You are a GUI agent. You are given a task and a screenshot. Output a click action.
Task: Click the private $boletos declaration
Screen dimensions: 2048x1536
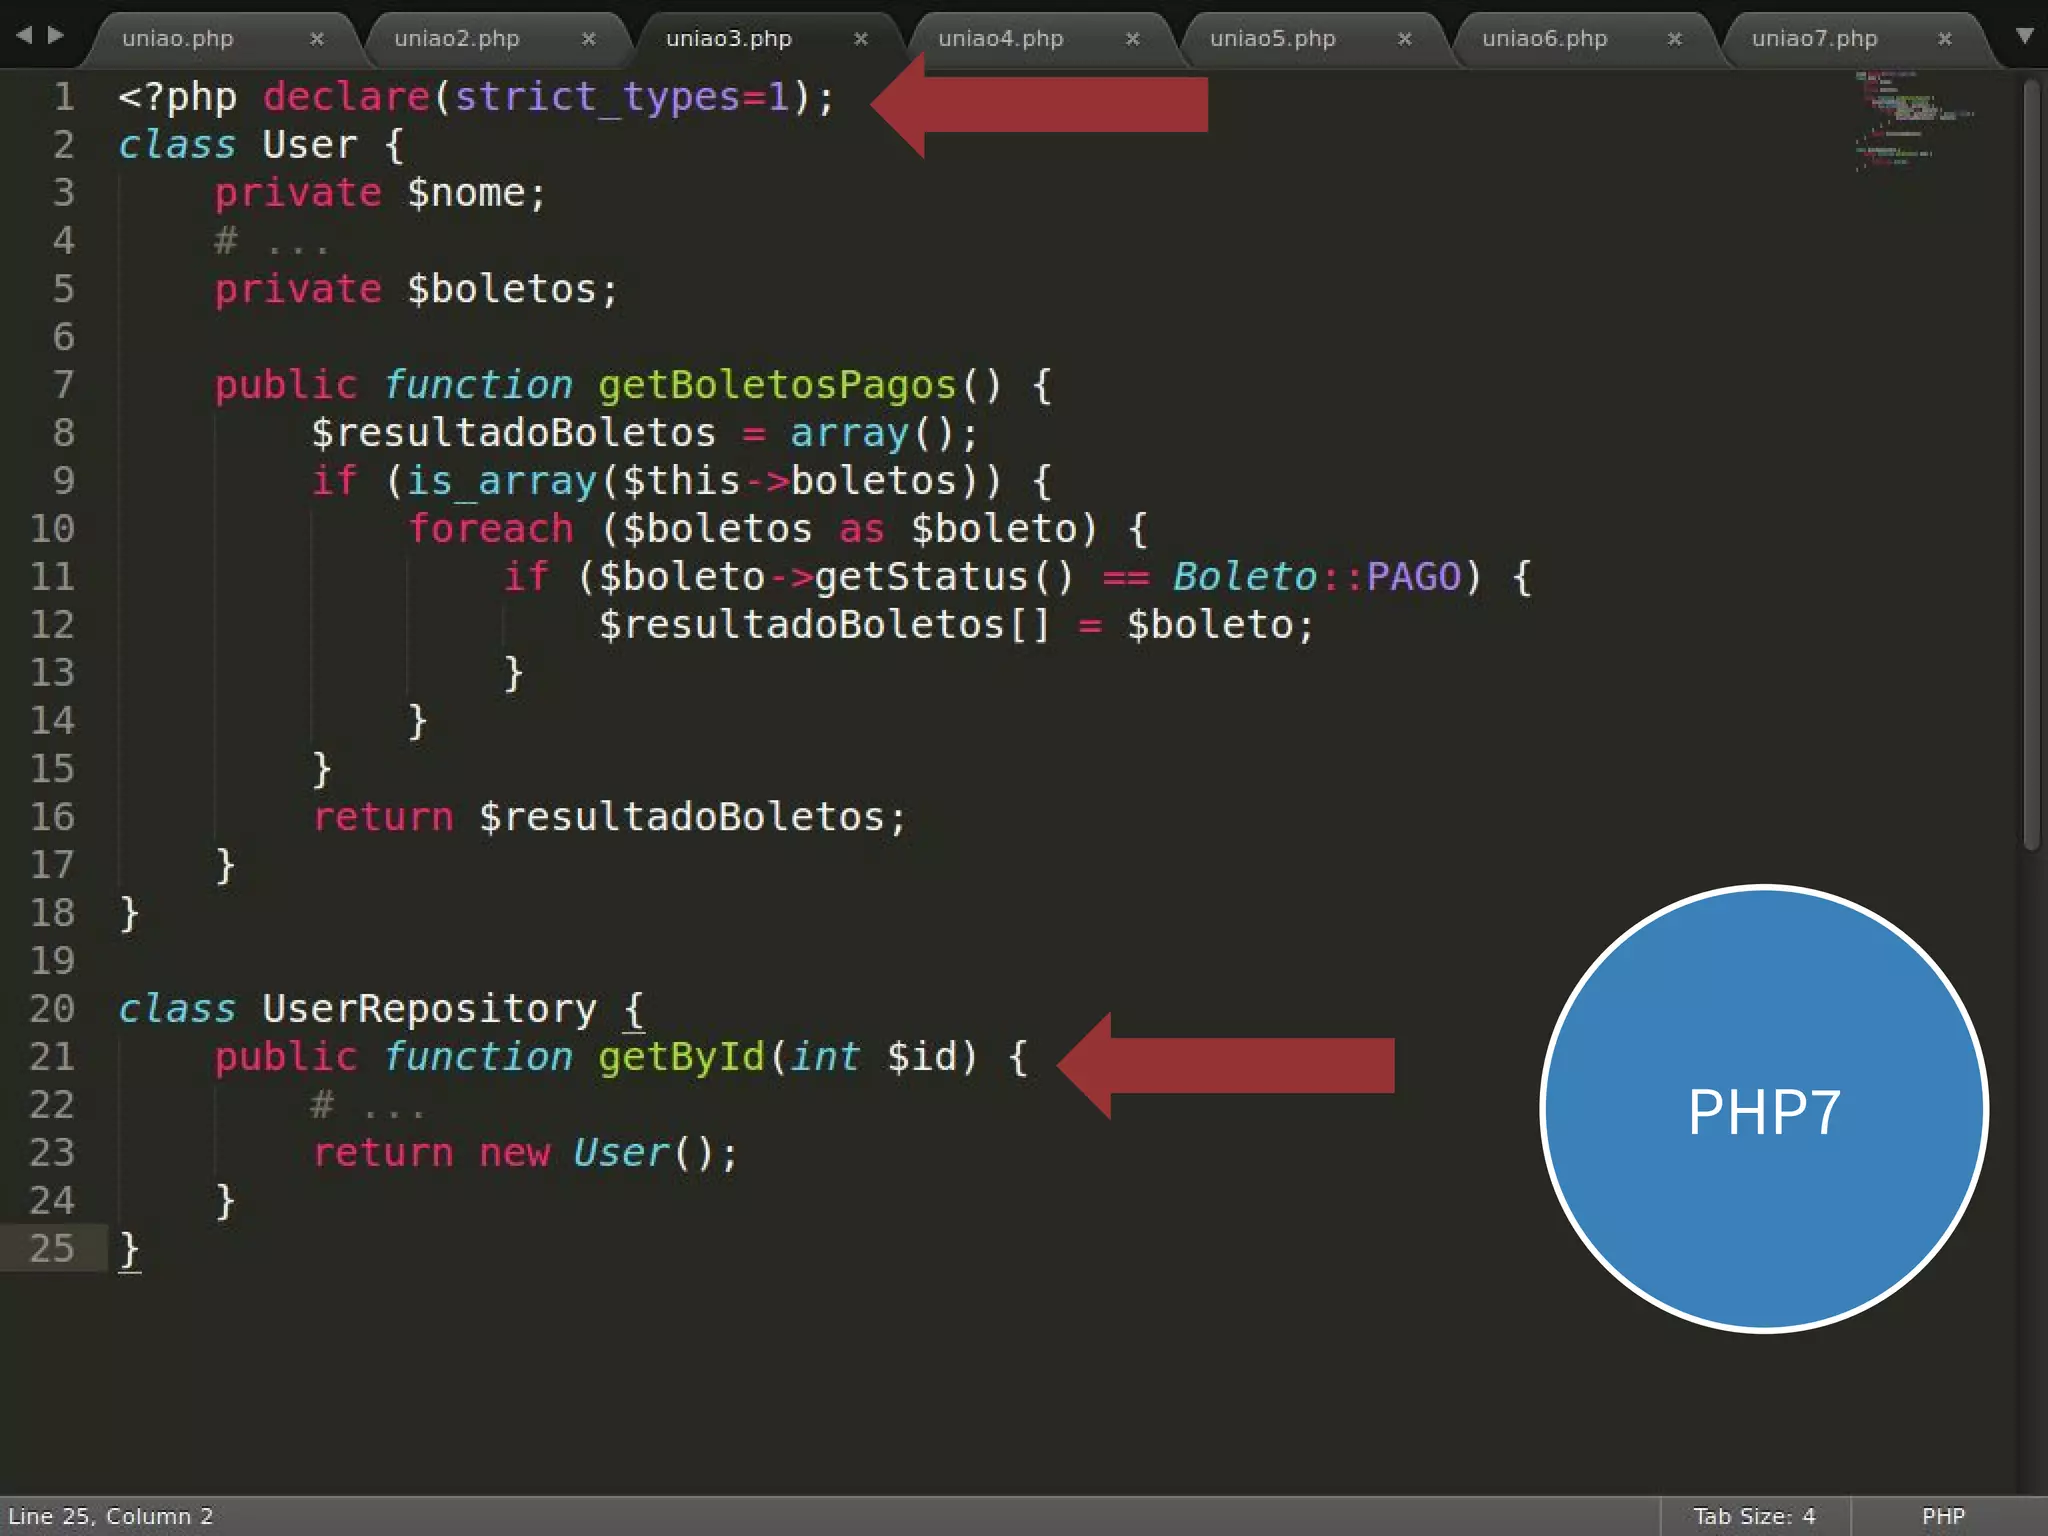point(417,289)
